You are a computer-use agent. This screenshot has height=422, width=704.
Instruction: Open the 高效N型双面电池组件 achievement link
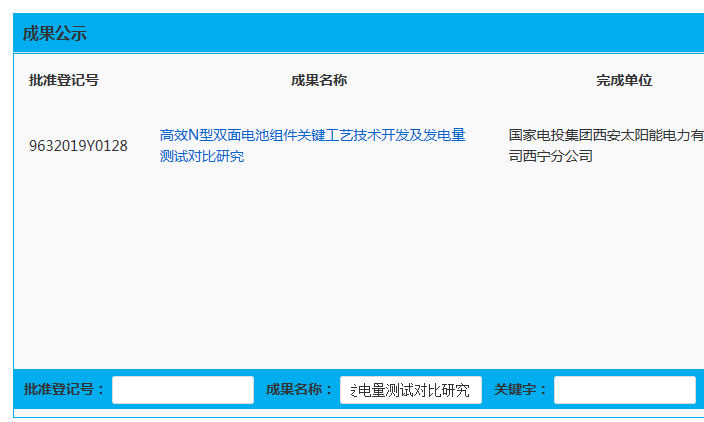312,135
